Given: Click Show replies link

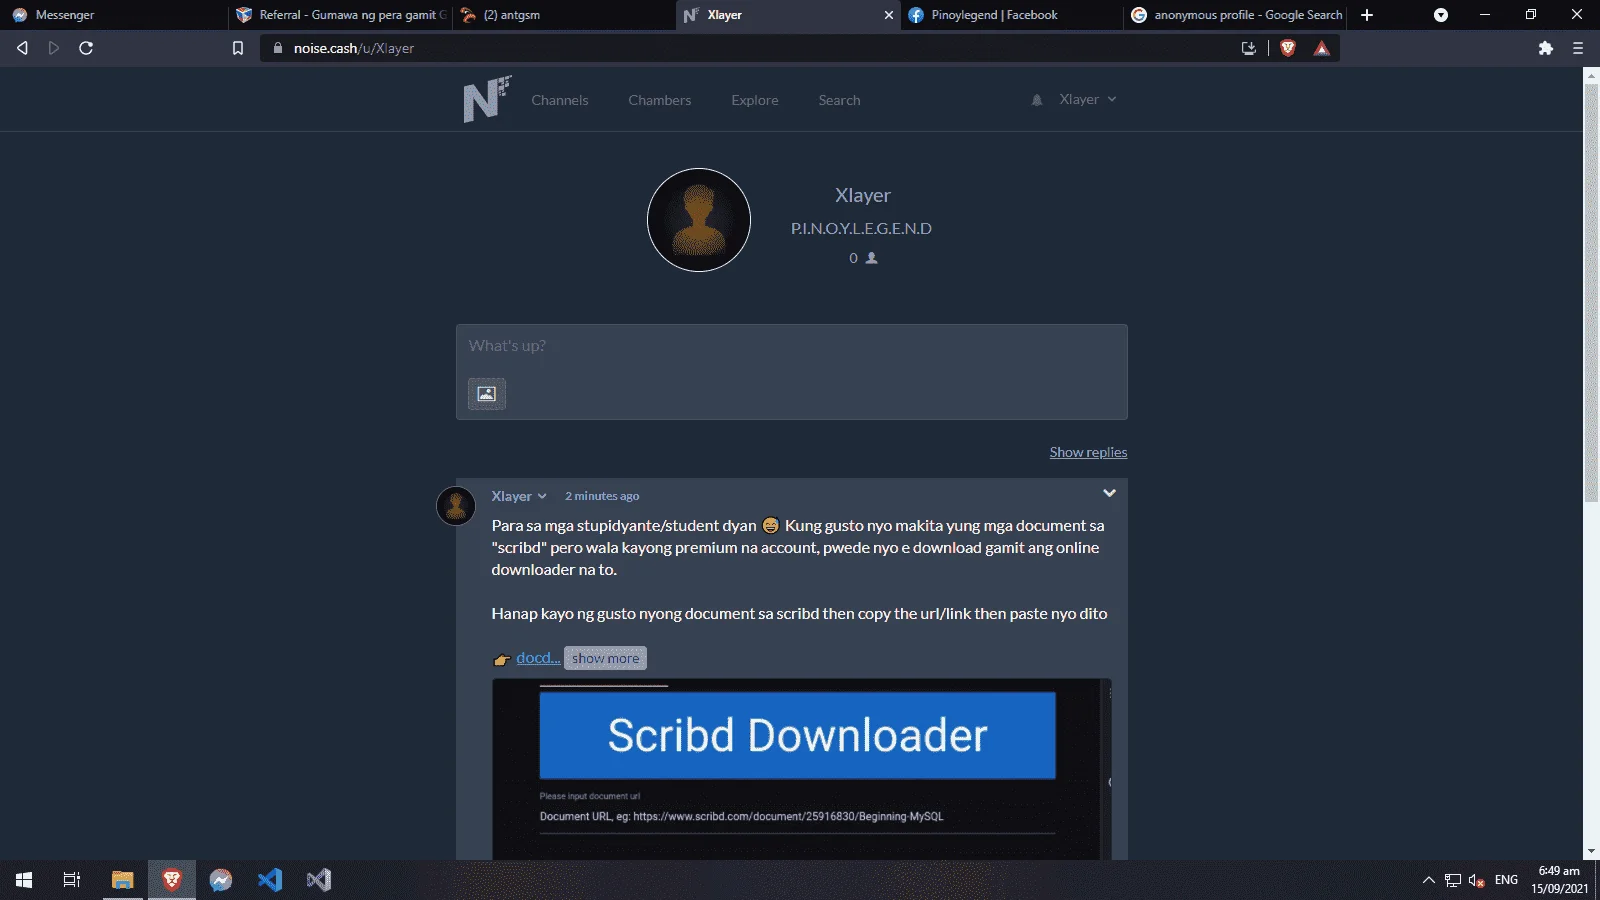Looking at the screenshot, I should (1088, 452).
